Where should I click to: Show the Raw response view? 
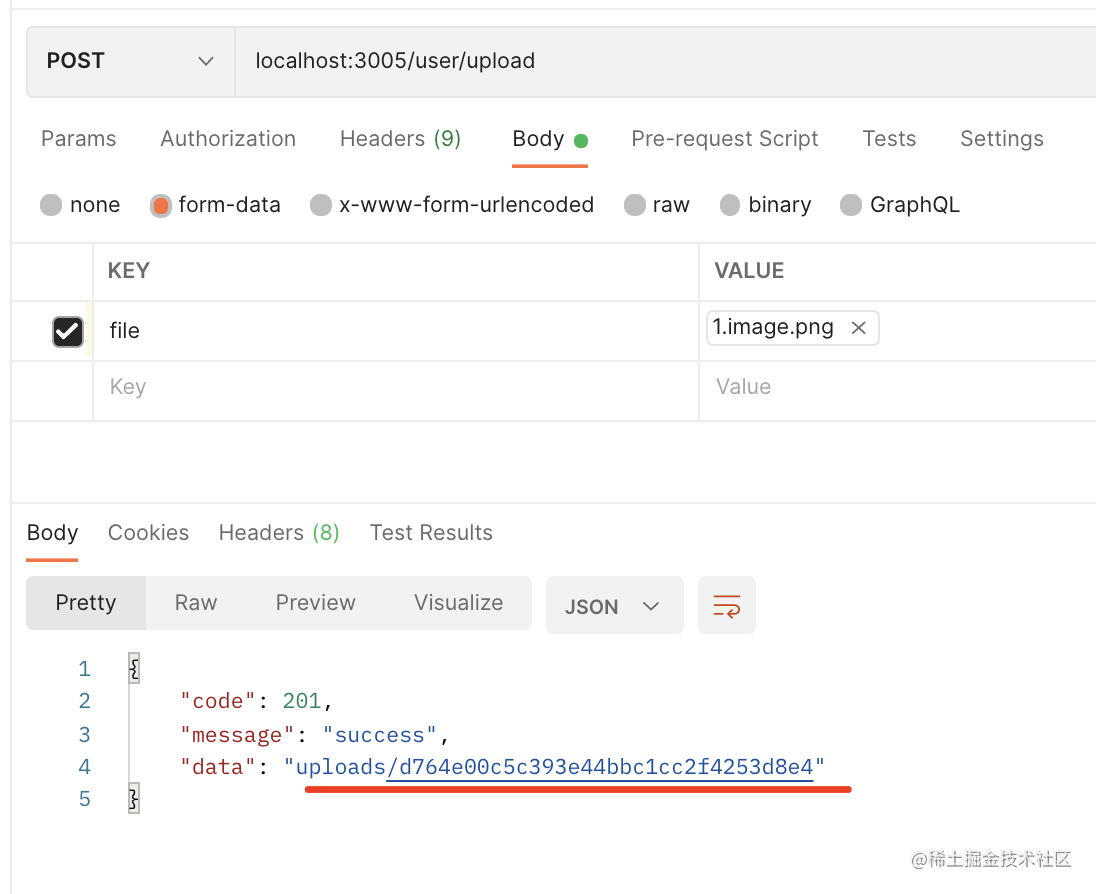[195, 603]
